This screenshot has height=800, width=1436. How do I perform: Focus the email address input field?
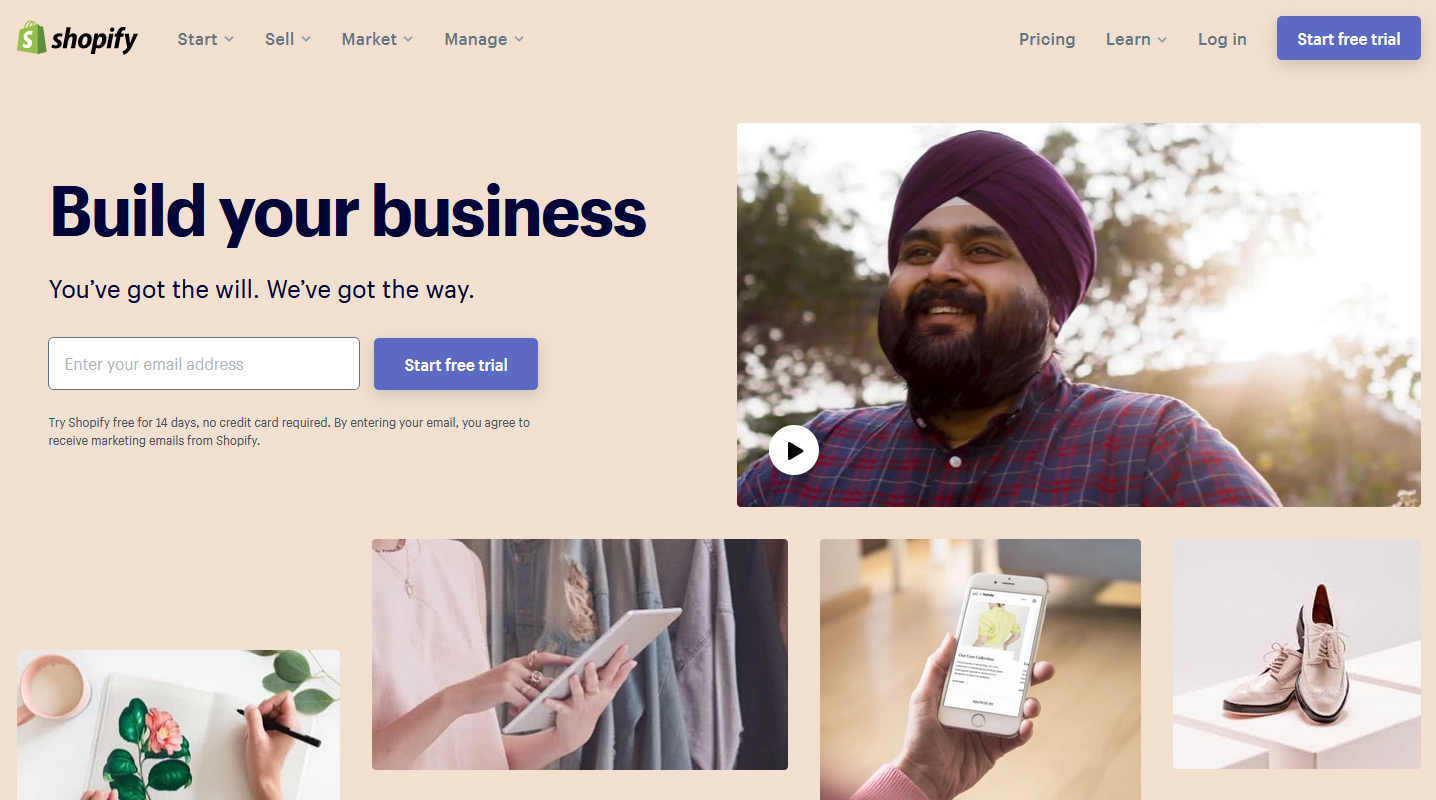[204, 363]
